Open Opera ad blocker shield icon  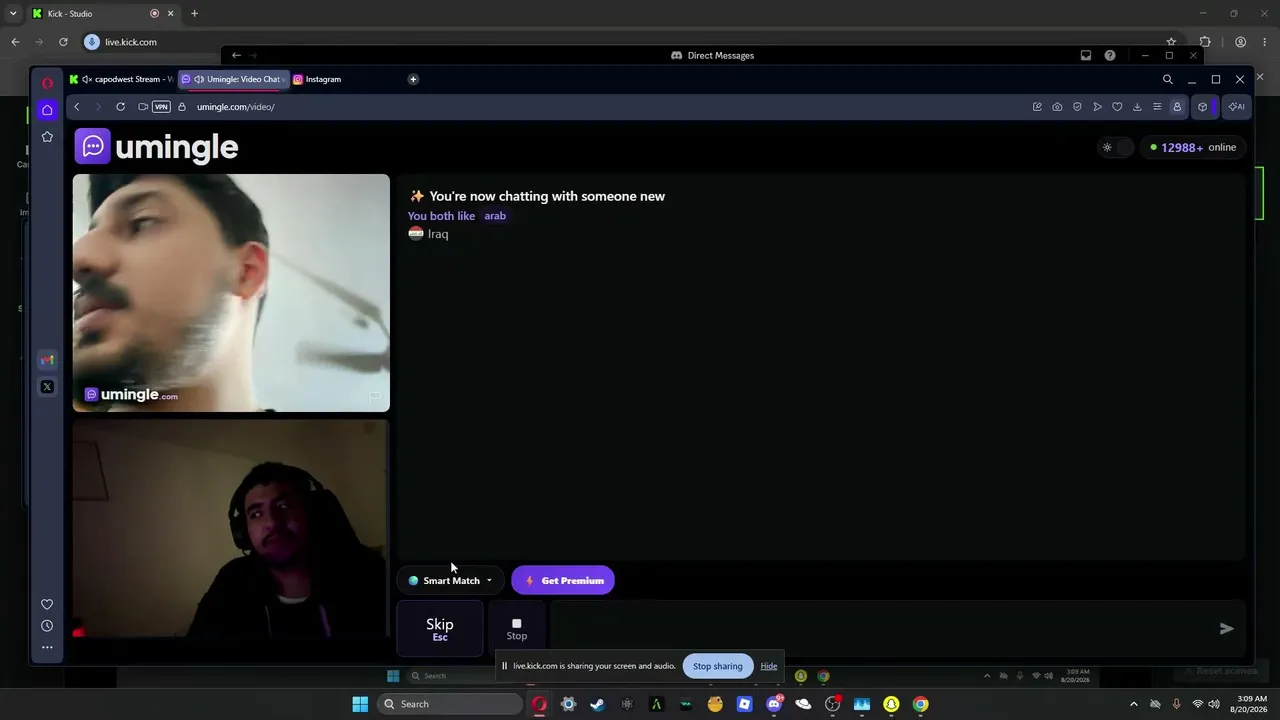[x=1077, y=107]
